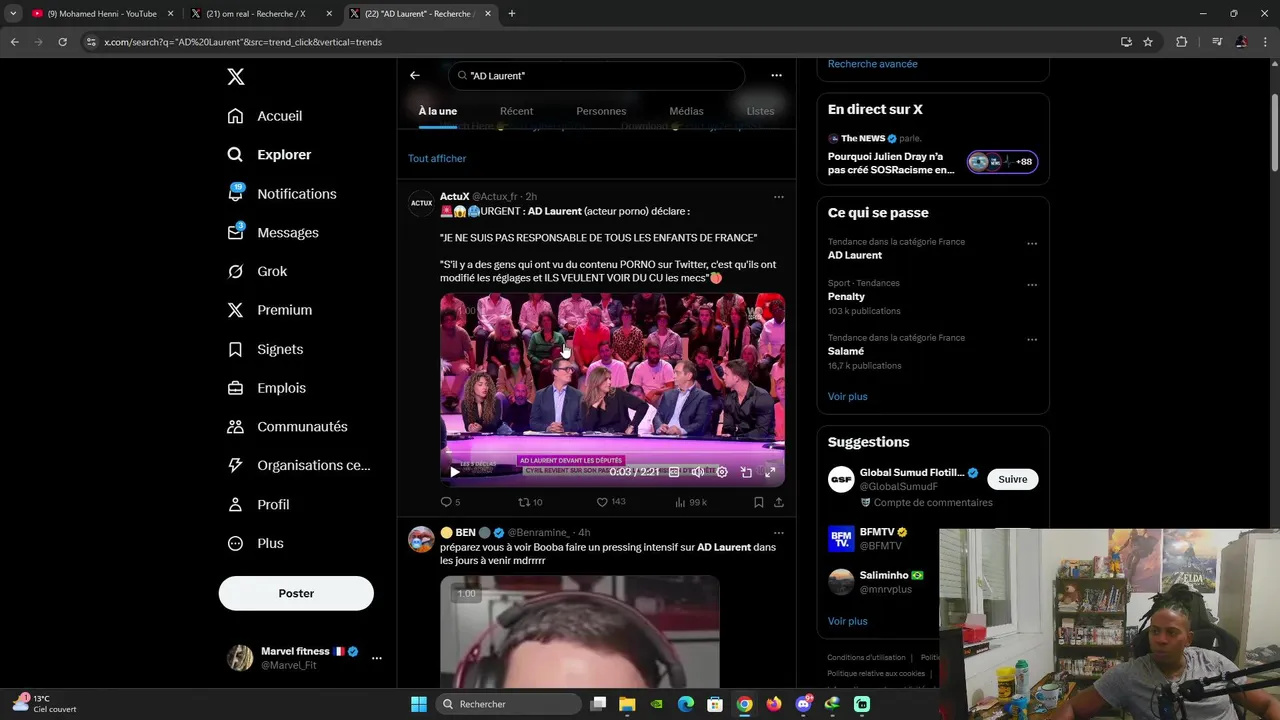Reply to the ActuX tweet
The width and height of the screenshot is (1280, 720).
tap(450, 502)
